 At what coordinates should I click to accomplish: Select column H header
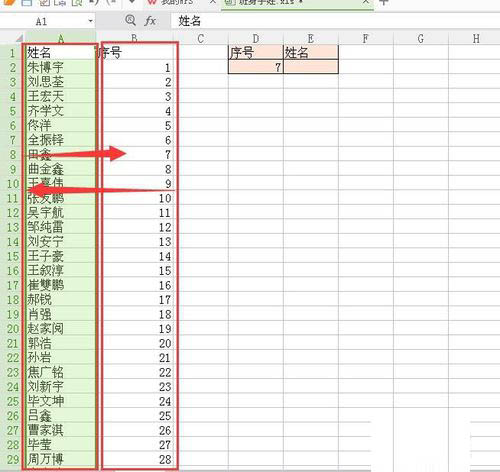pos(476,39)
